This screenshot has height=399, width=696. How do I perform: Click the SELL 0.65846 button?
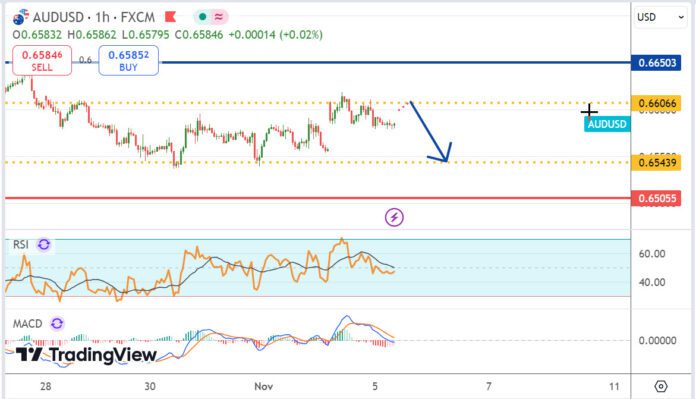[x=42, y=60]
